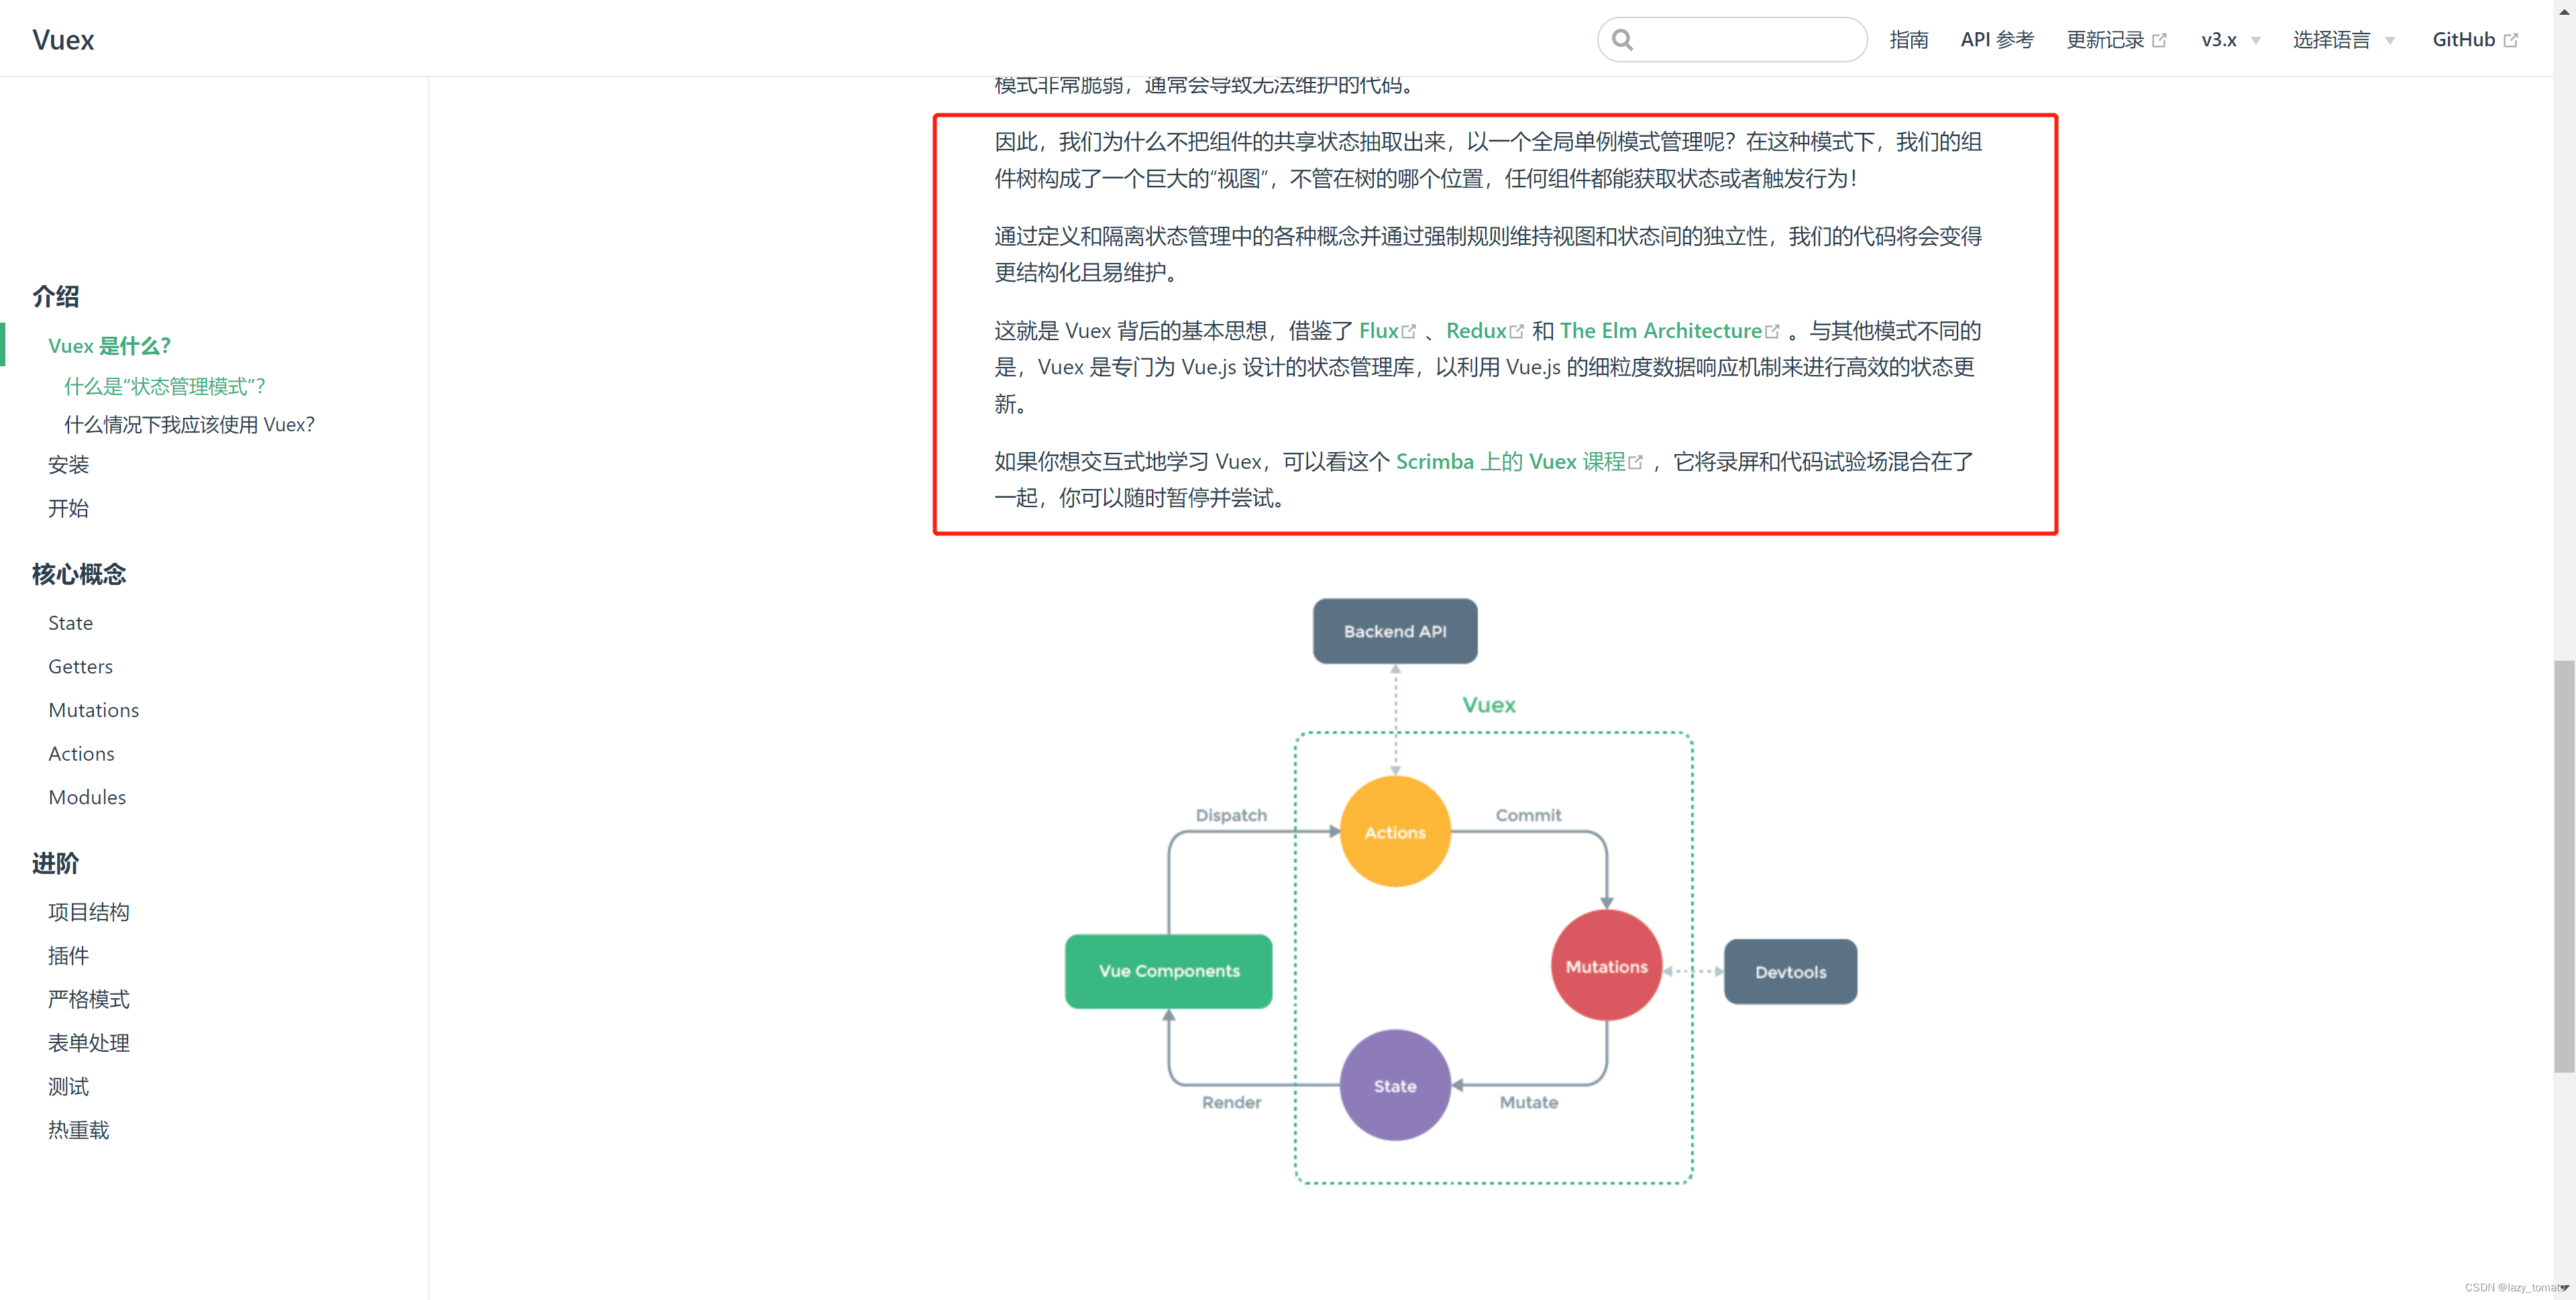
Task: Open the Actions sidebar page
Action: [81, 754]
